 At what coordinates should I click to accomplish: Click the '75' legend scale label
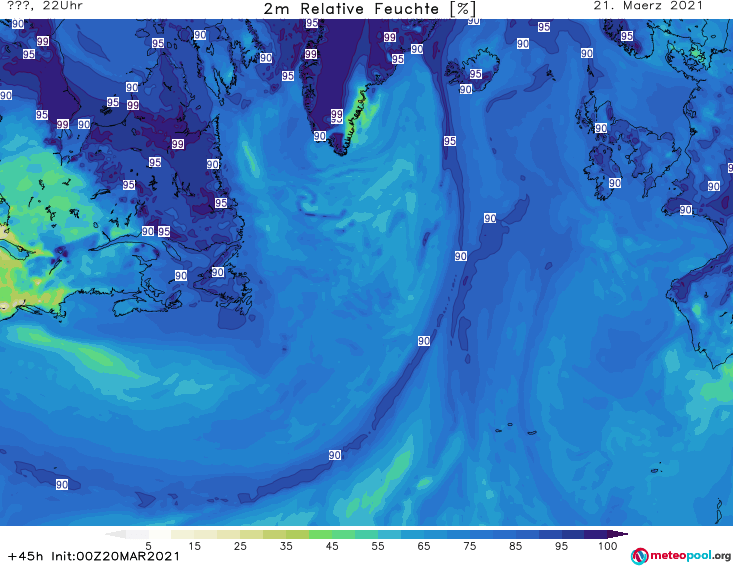[470, 546]
